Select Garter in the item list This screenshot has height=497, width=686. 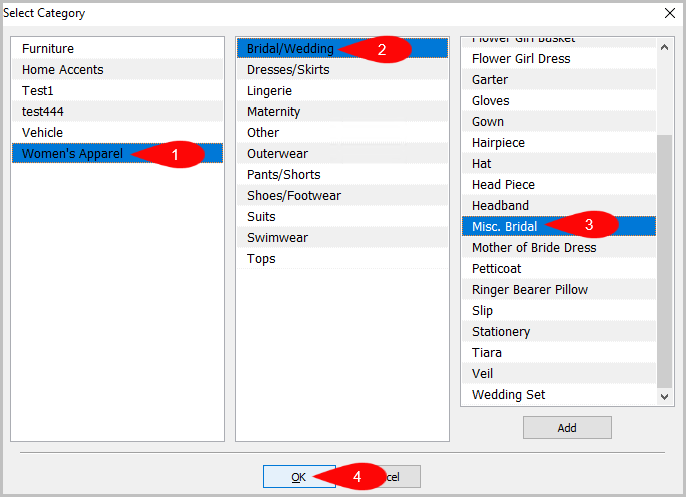click(559, 79)
